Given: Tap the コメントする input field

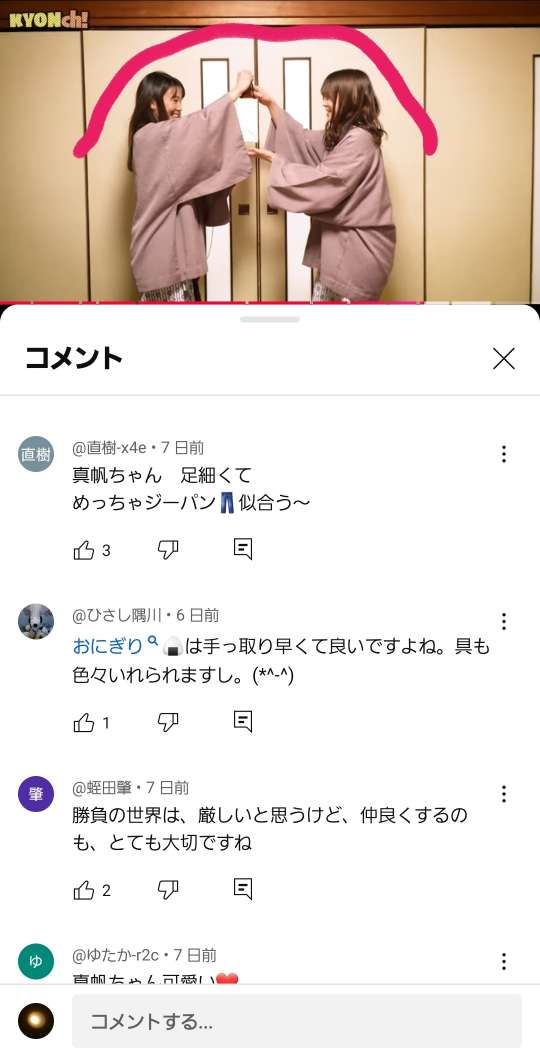Looking at the screenshot, I should (297, 1021).
